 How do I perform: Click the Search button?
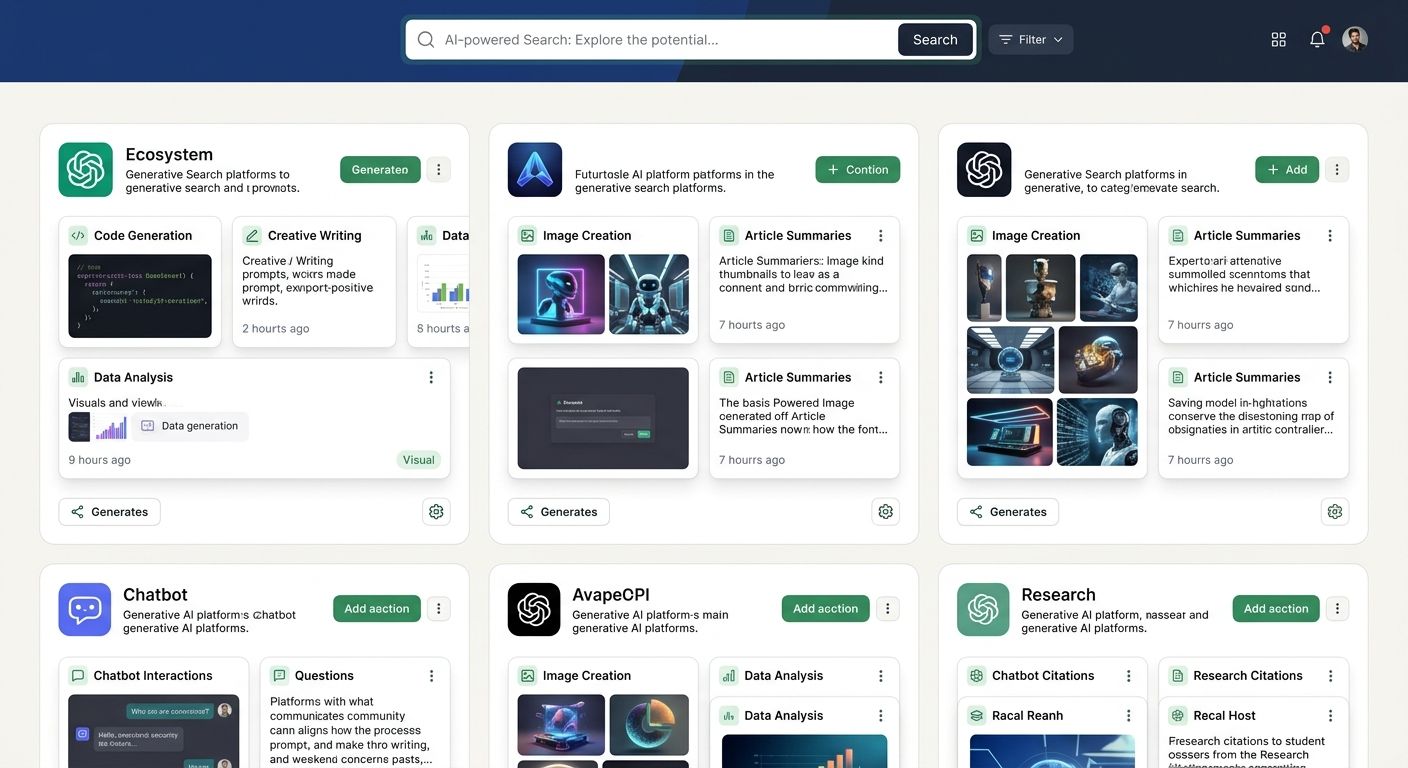coord(934,39)
